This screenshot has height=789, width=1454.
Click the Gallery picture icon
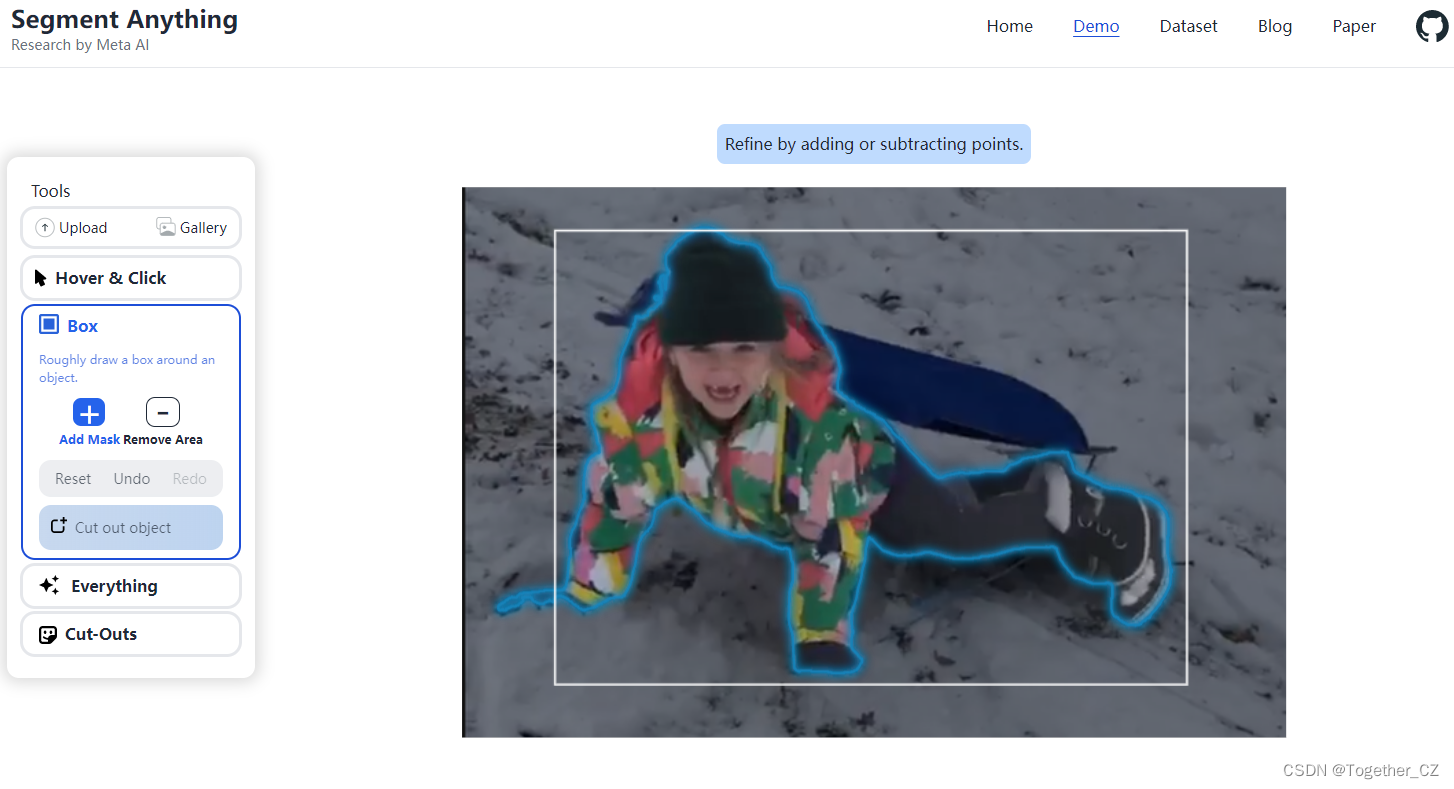(166, 227)
